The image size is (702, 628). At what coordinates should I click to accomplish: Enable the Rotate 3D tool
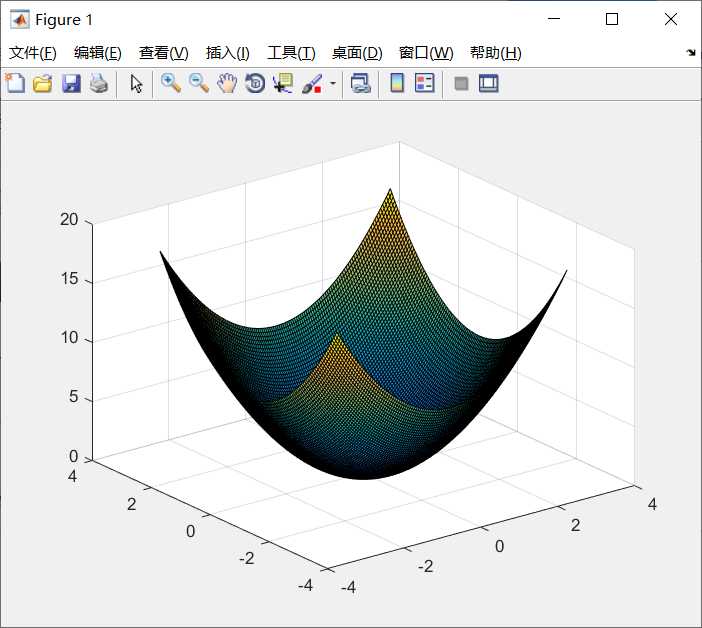[255, 83]
